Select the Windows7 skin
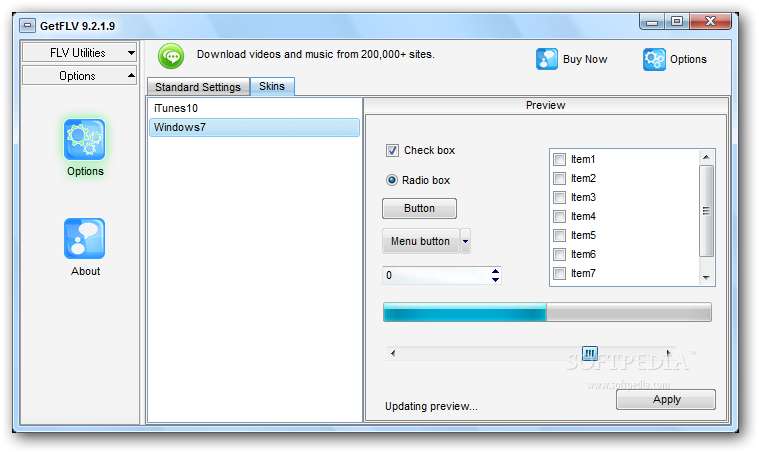759x453 pixels. tap(255, 127)
